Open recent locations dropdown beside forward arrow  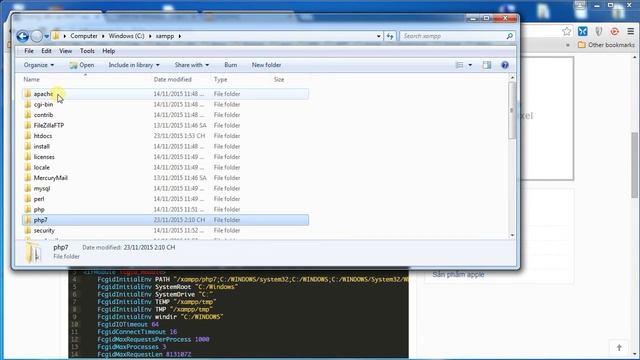(x=47, y=36)
